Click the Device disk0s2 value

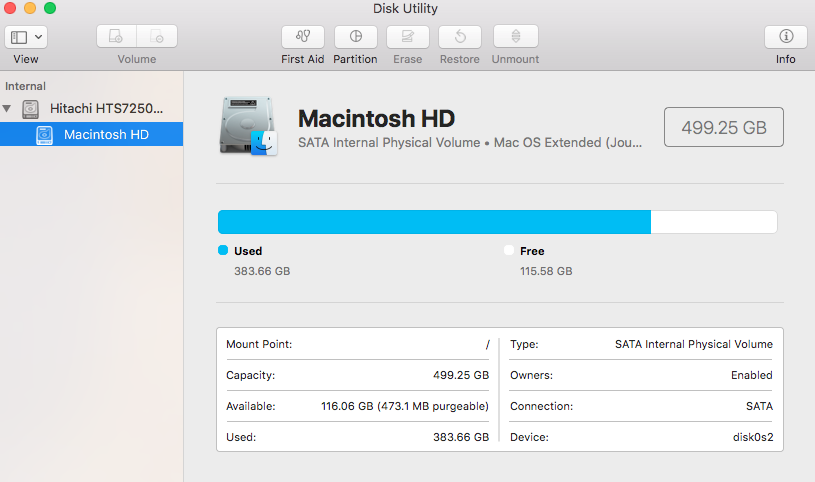coord(753,437)
